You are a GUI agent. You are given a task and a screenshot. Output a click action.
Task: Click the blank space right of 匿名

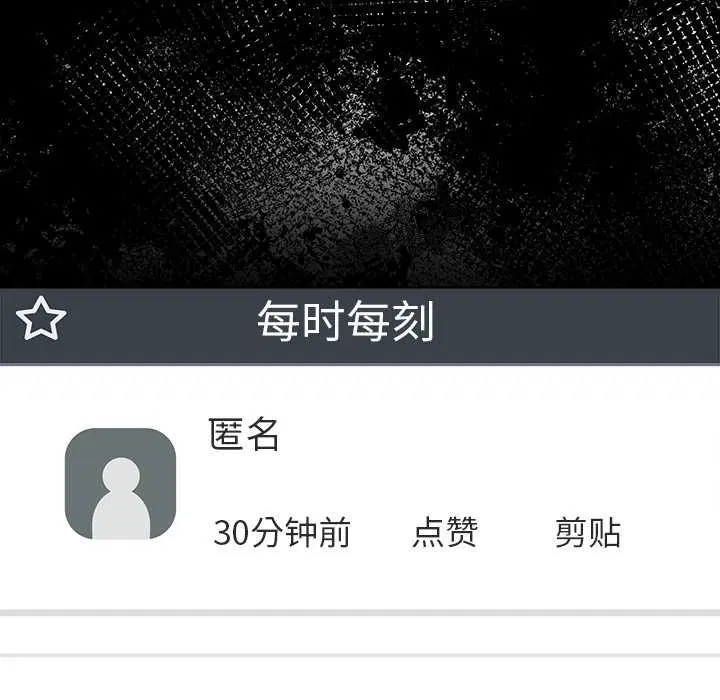tap(498, 434)
